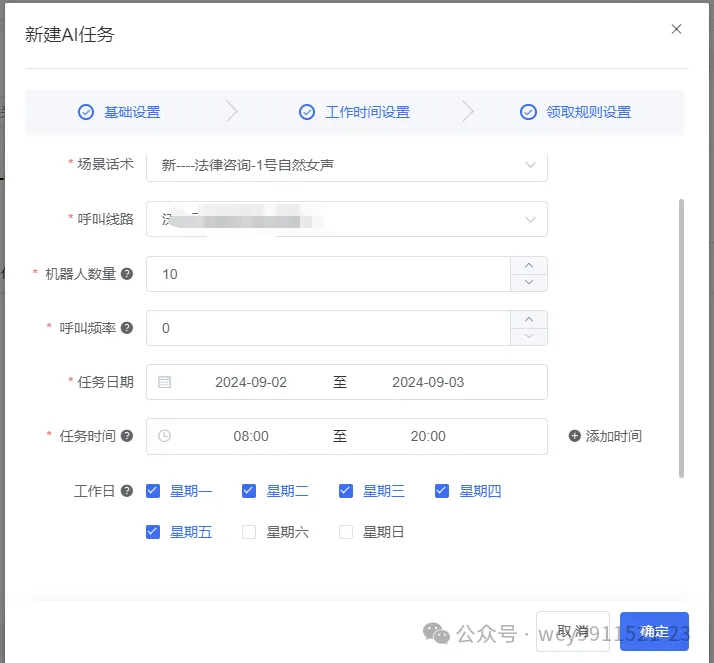The height and width of the screenshot is (663, 714).
Task: Click the clock icon in 任务时间
Action: click(164, 436)
